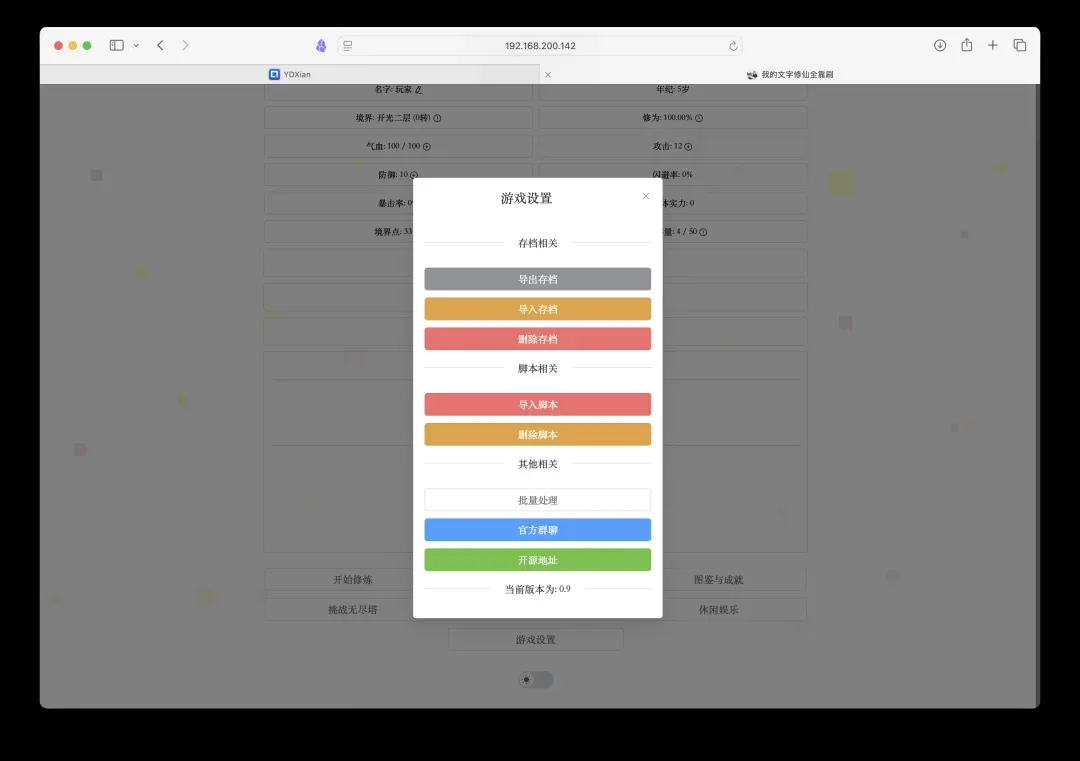Open 批量处理 in settings
The height and width of the screenshot is (761, 1080).
pyautogui.click(x=537, y=500)
